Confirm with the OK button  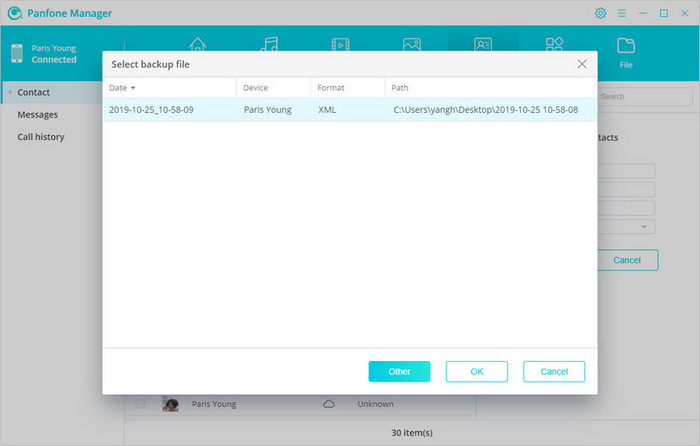point(476,371)
